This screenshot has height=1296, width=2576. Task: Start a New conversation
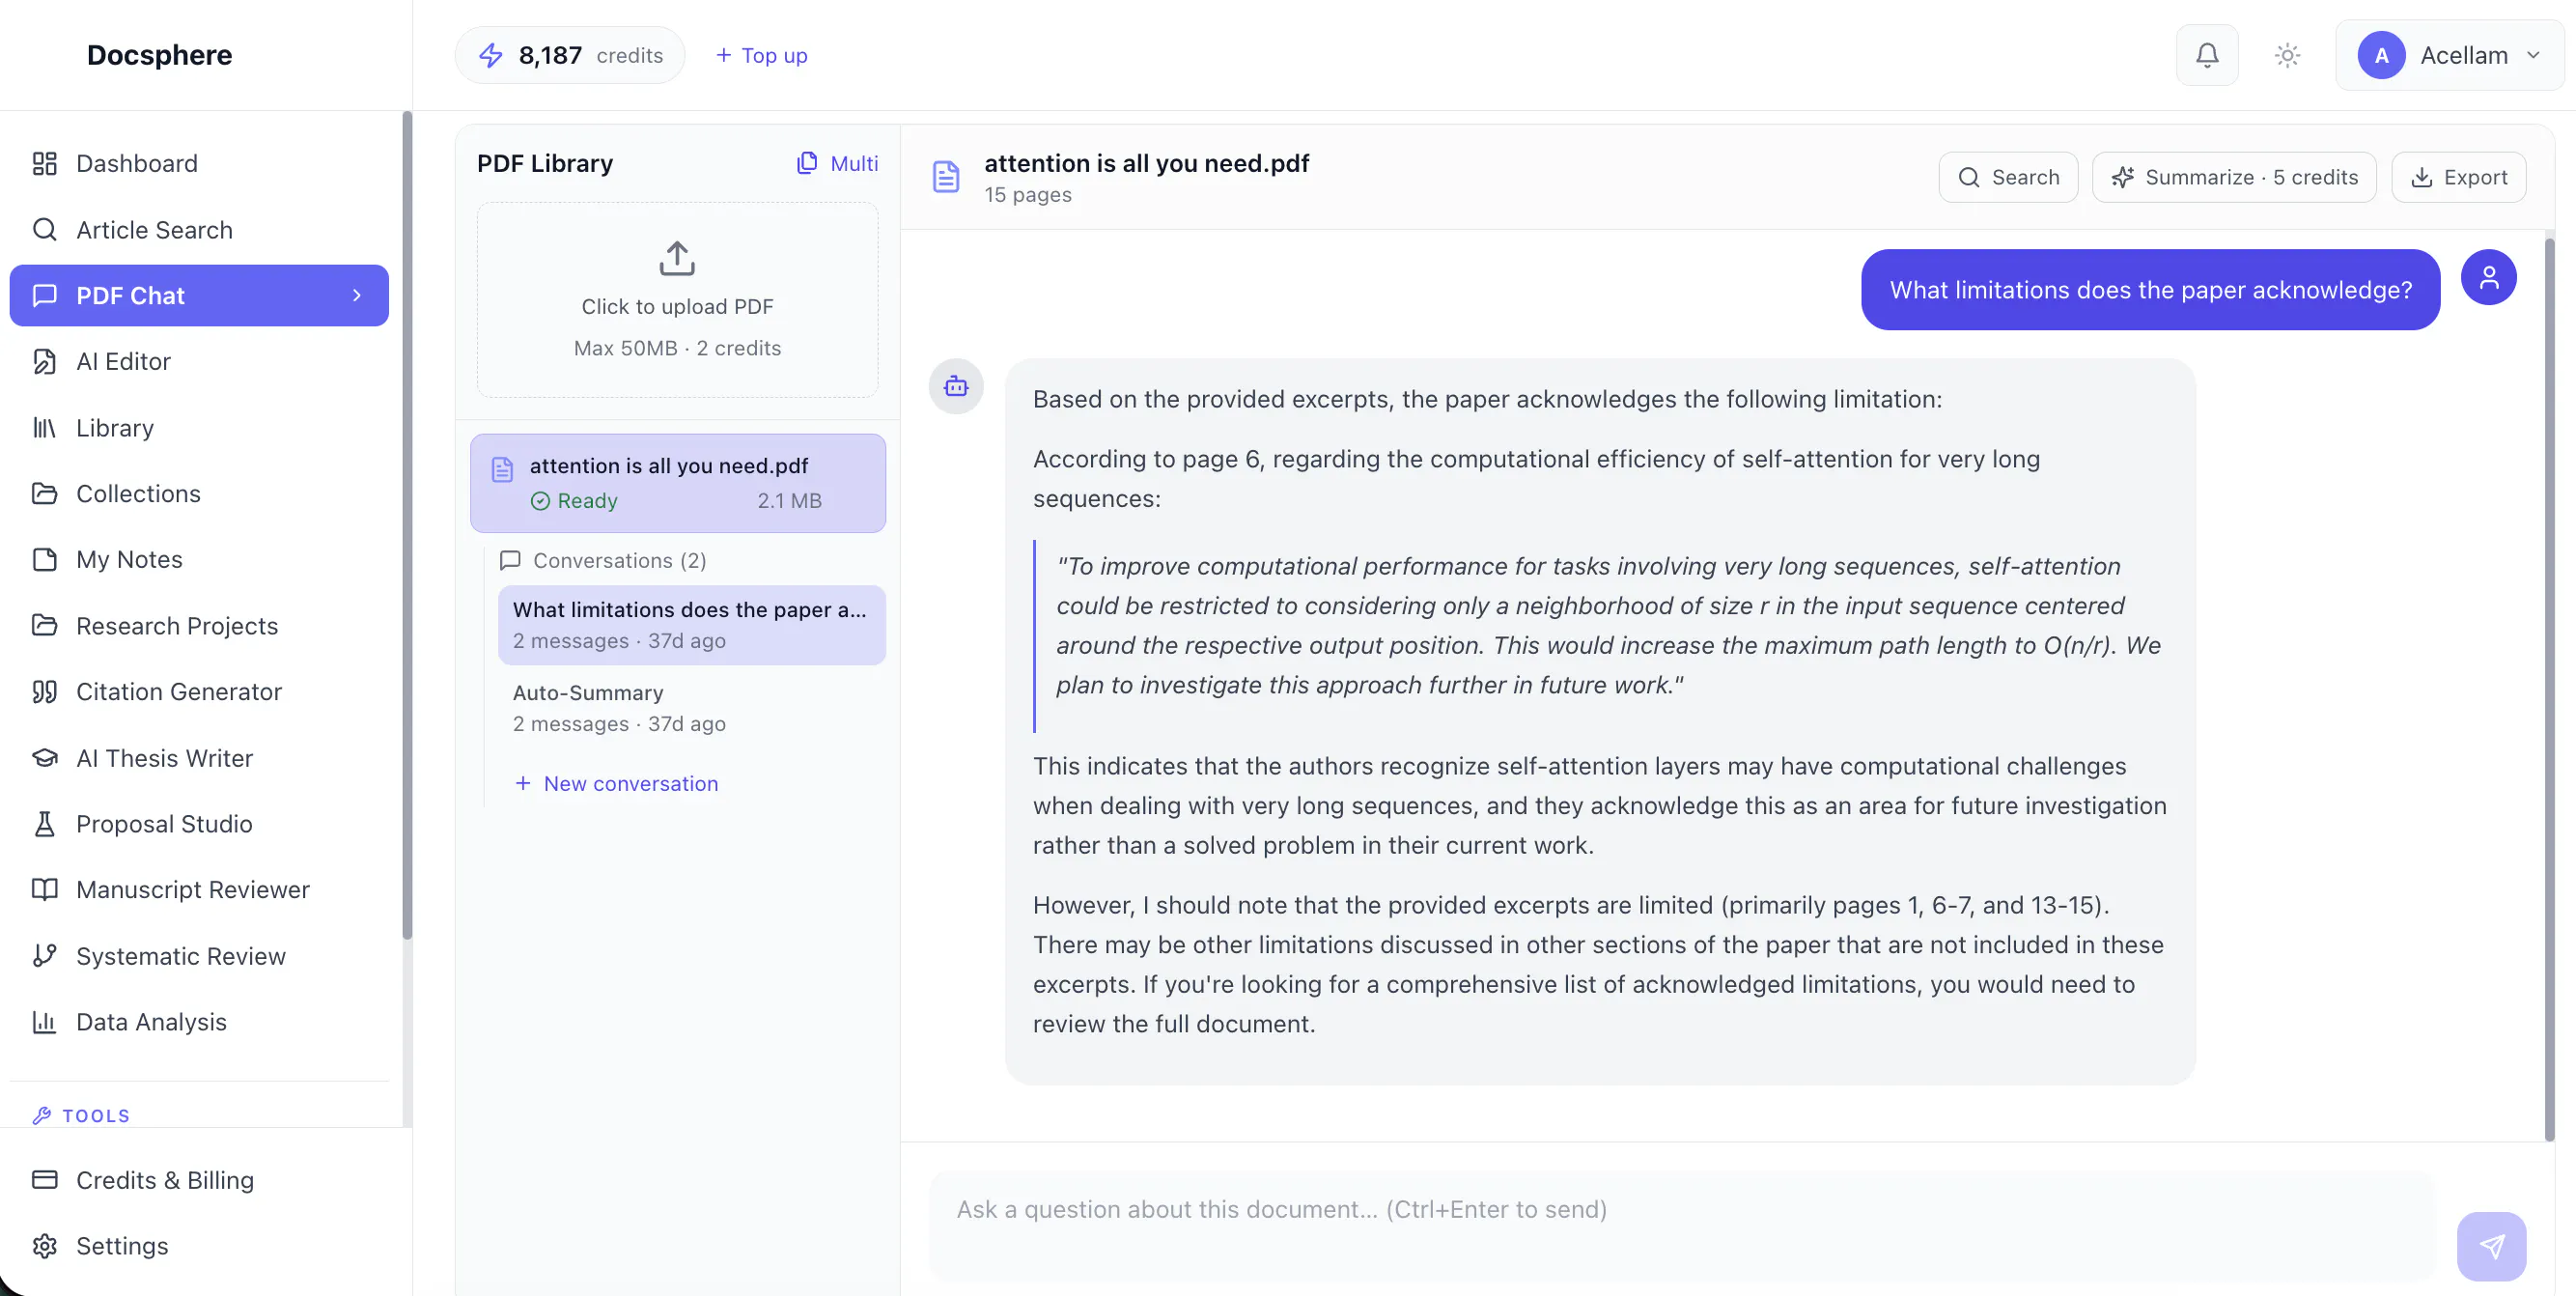click(616, 783)
